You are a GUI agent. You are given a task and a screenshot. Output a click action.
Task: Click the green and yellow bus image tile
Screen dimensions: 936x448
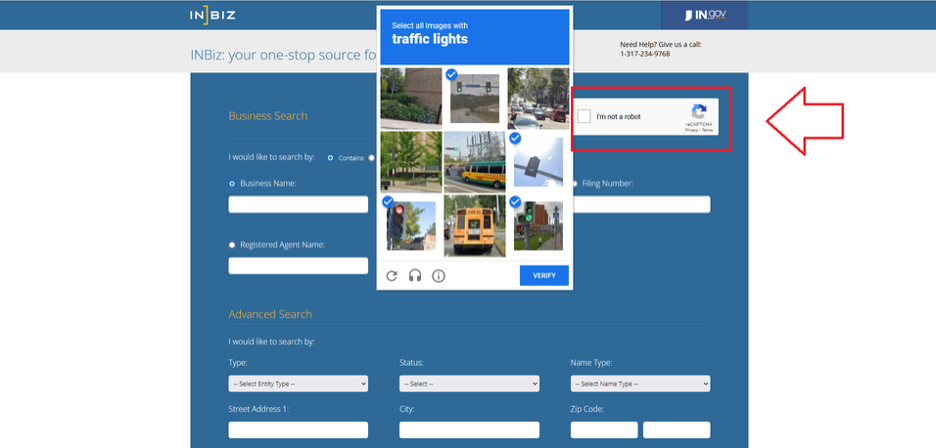pyautogui.click(x=474, y=162)
